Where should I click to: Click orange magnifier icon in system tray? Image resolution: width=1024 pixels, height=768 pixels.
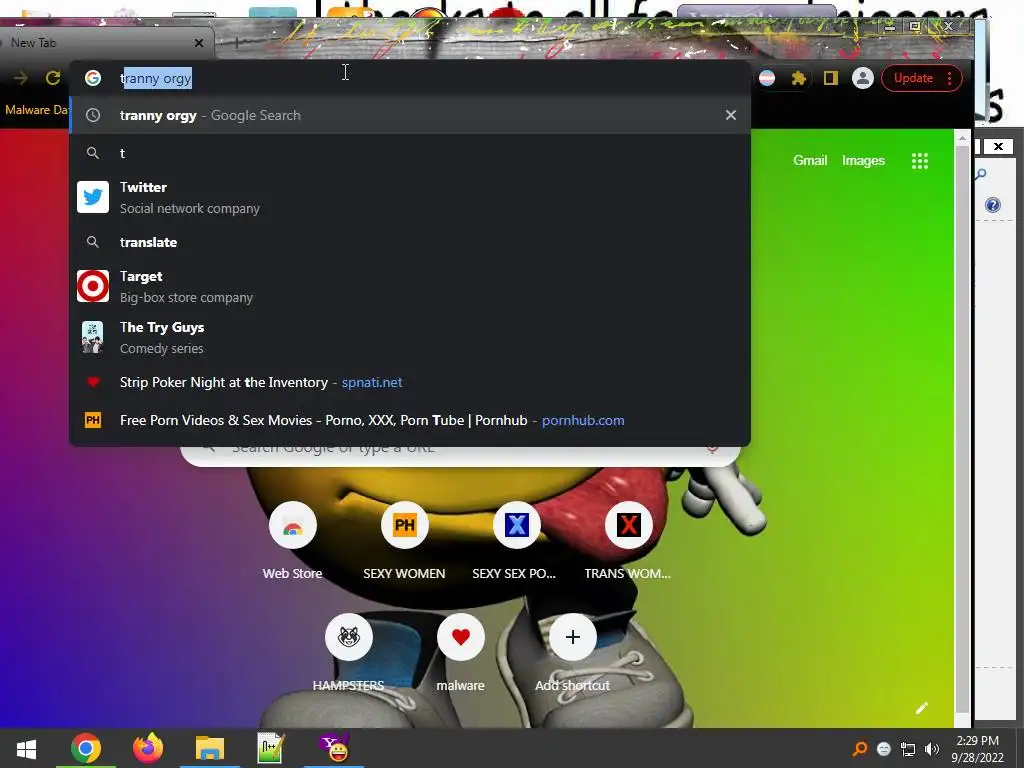coord(860,748)
